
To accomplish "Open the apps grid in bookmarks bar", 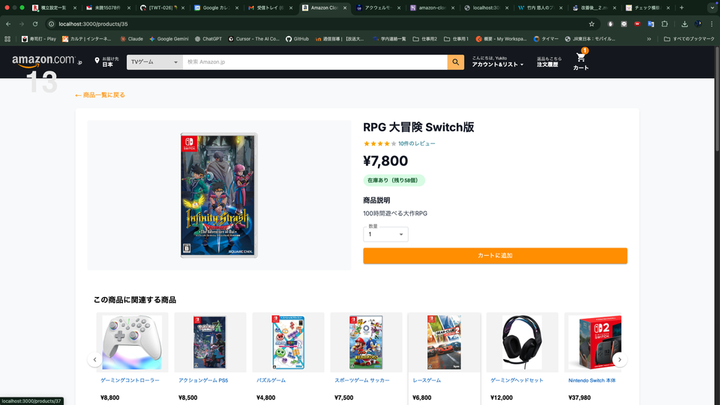I will click(7, 39).
